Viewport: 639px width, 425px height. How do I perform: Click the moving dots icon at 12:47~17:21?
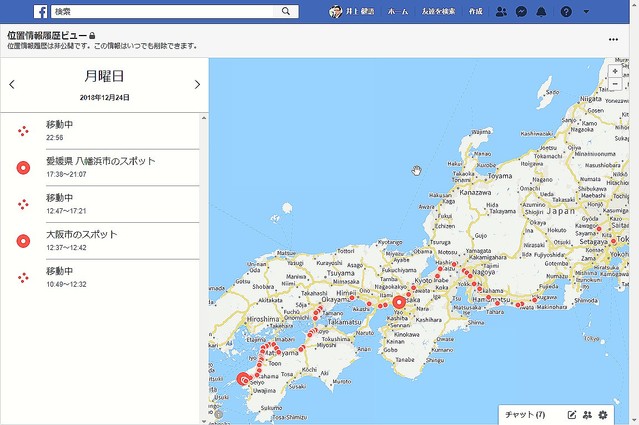coord(23,204)
